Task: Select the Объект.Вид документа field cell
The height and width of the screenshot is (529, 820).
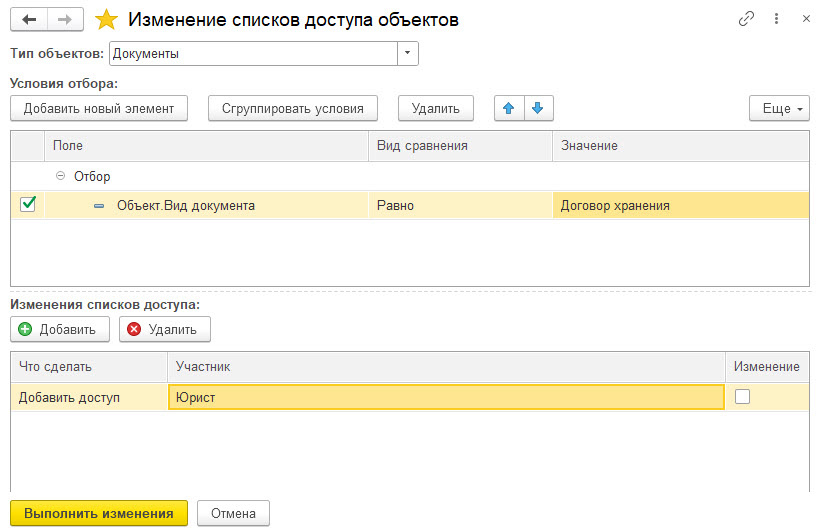Action: [207, 205]
